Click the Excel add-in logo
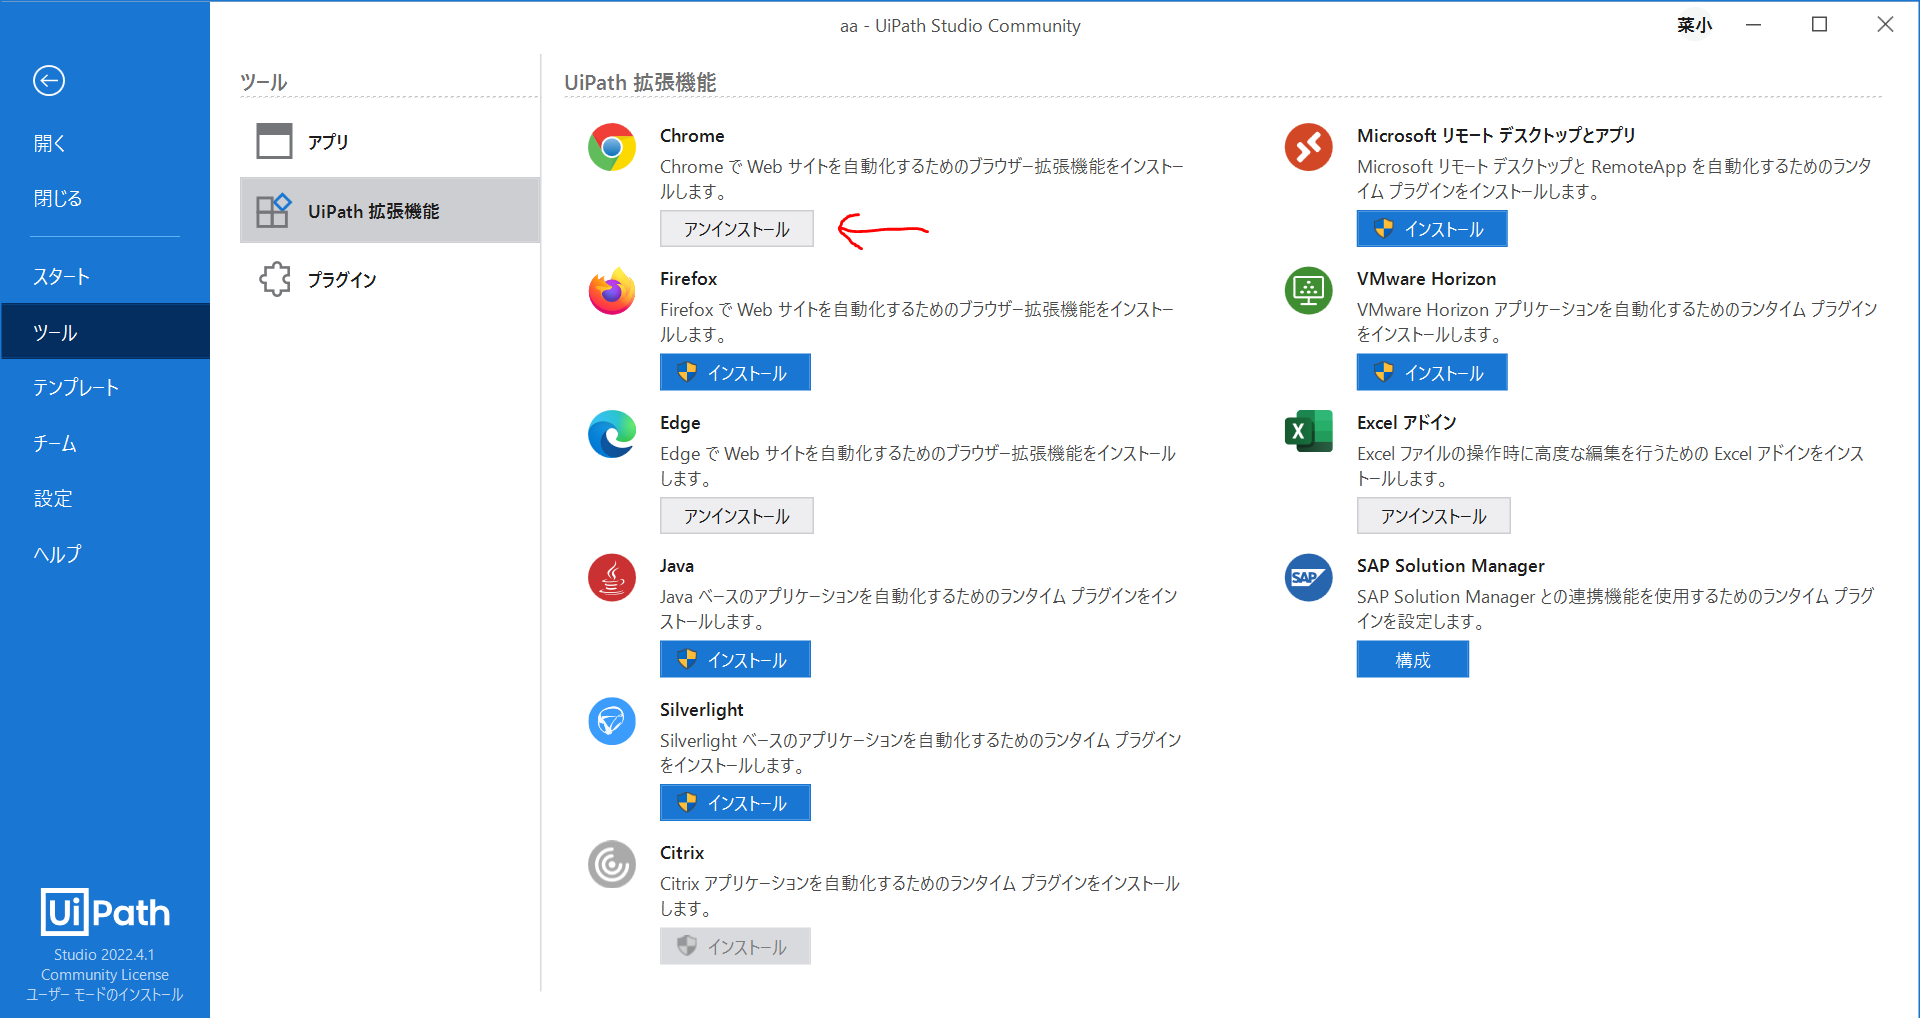This screenshot has height=1018, width=1920. click(x=1309, y=432)
